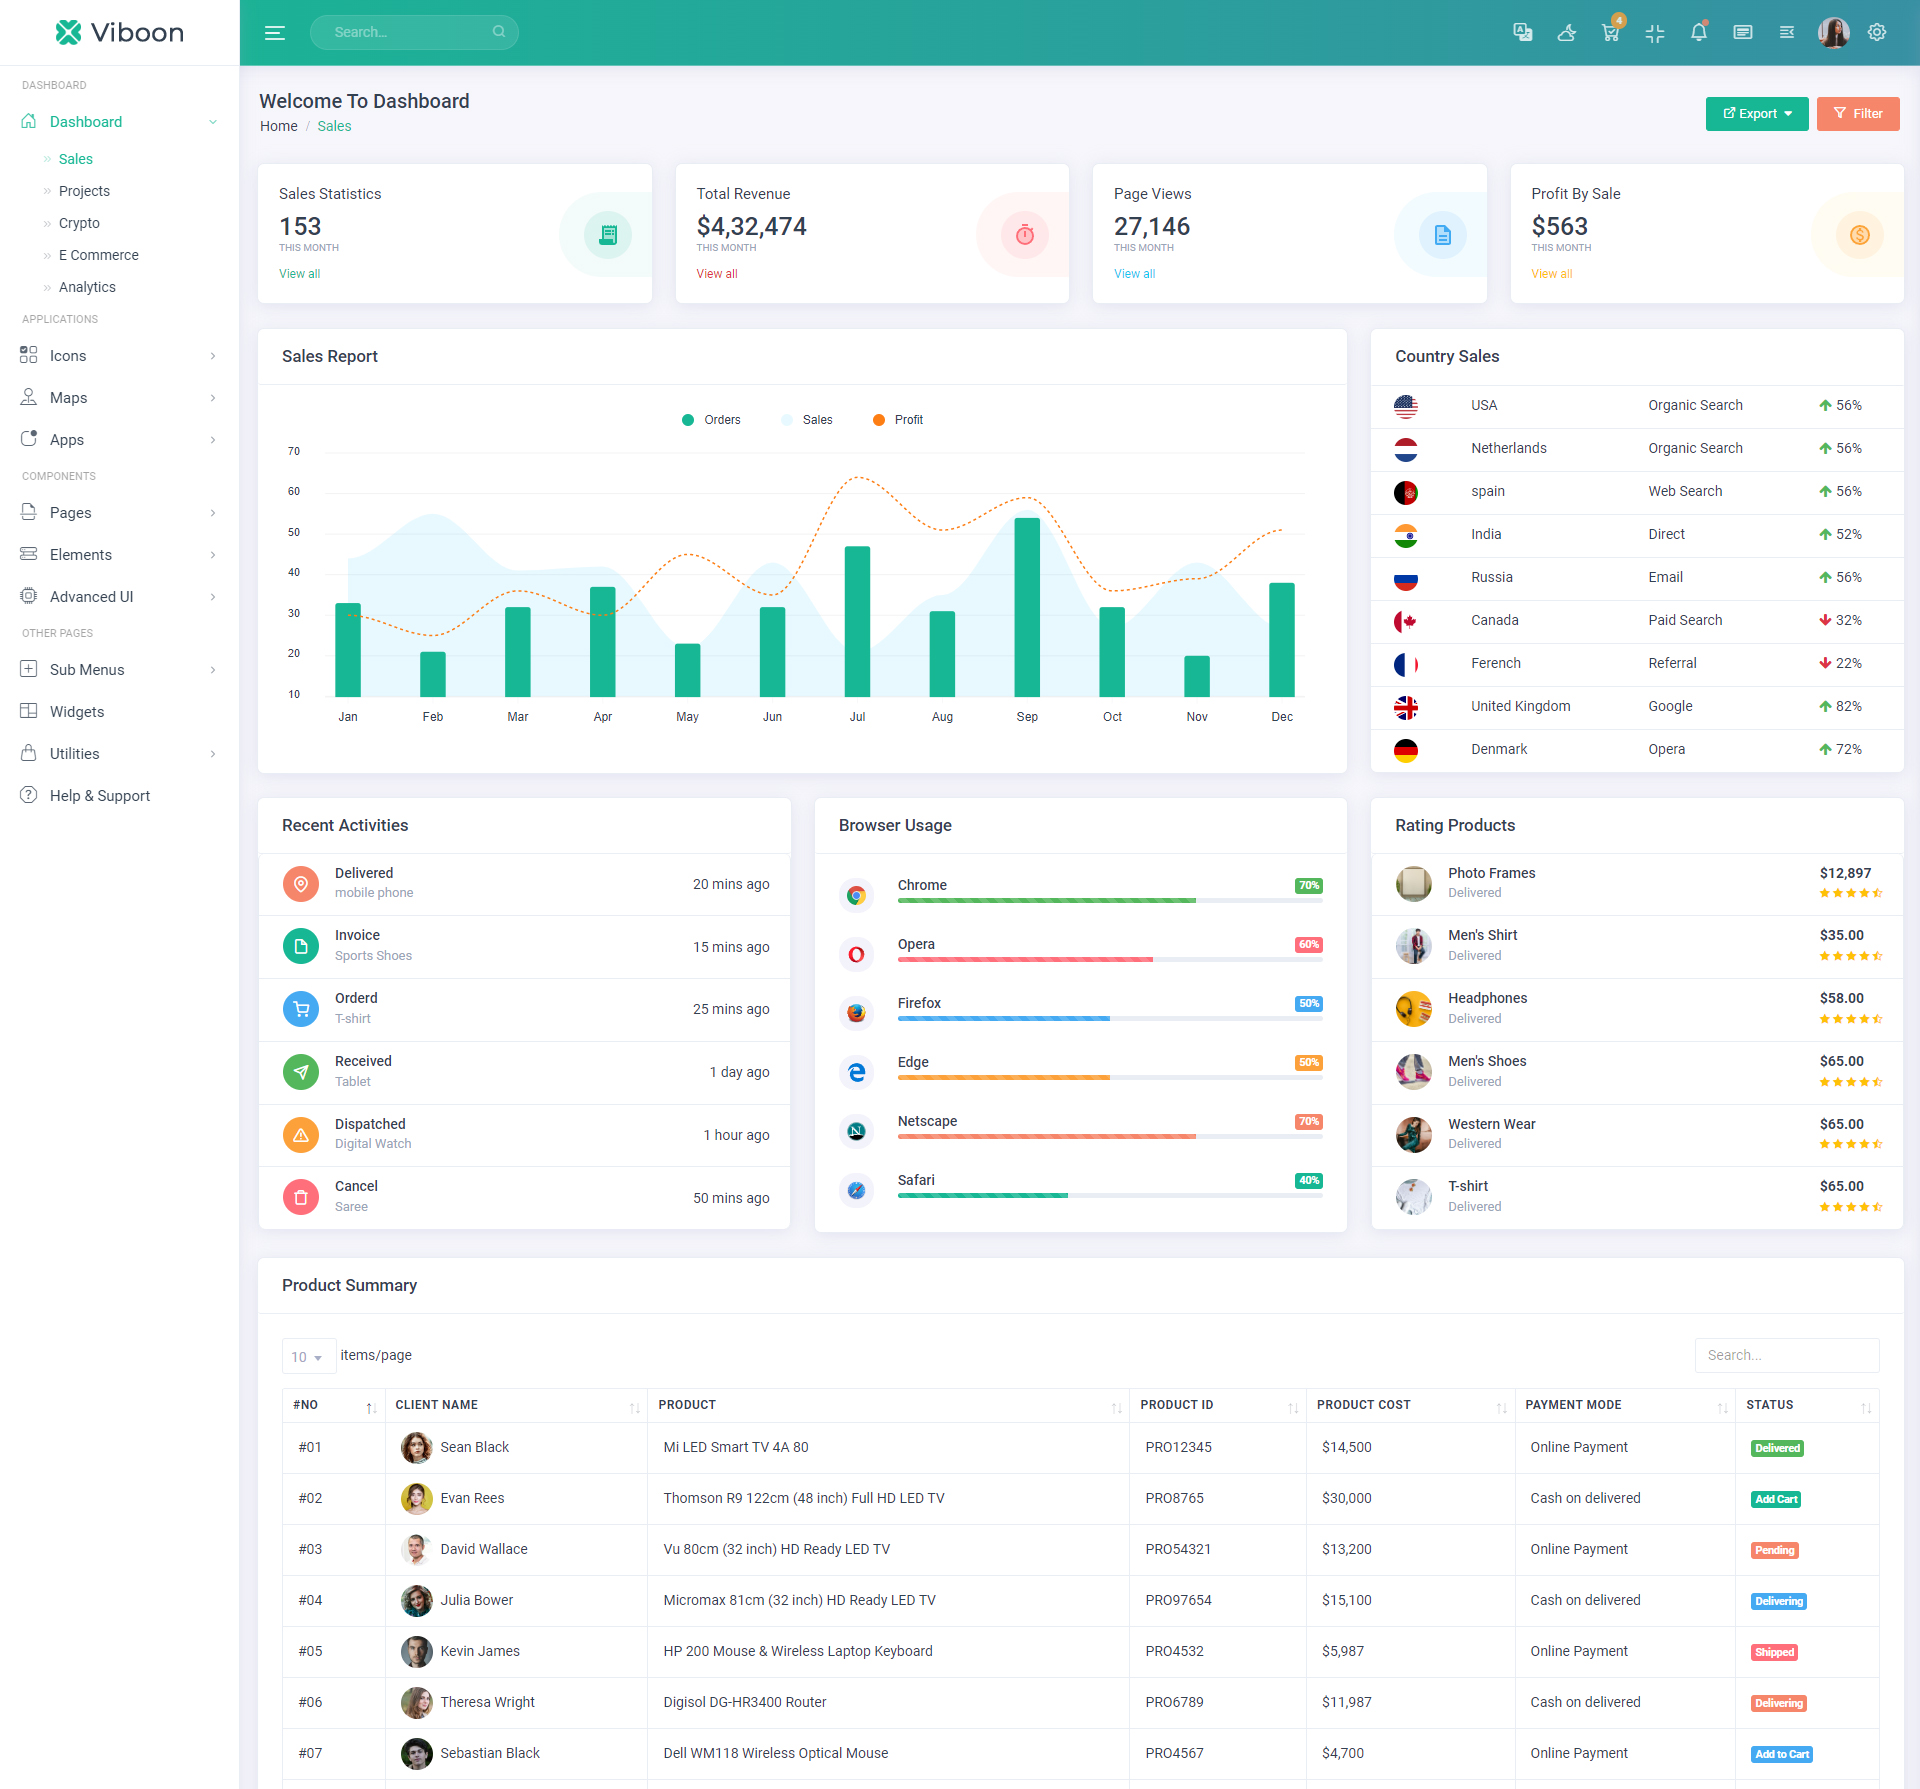Screen dimensions: 1920x1789
Task: Open the language translation icon
Action: point(1522,32)
